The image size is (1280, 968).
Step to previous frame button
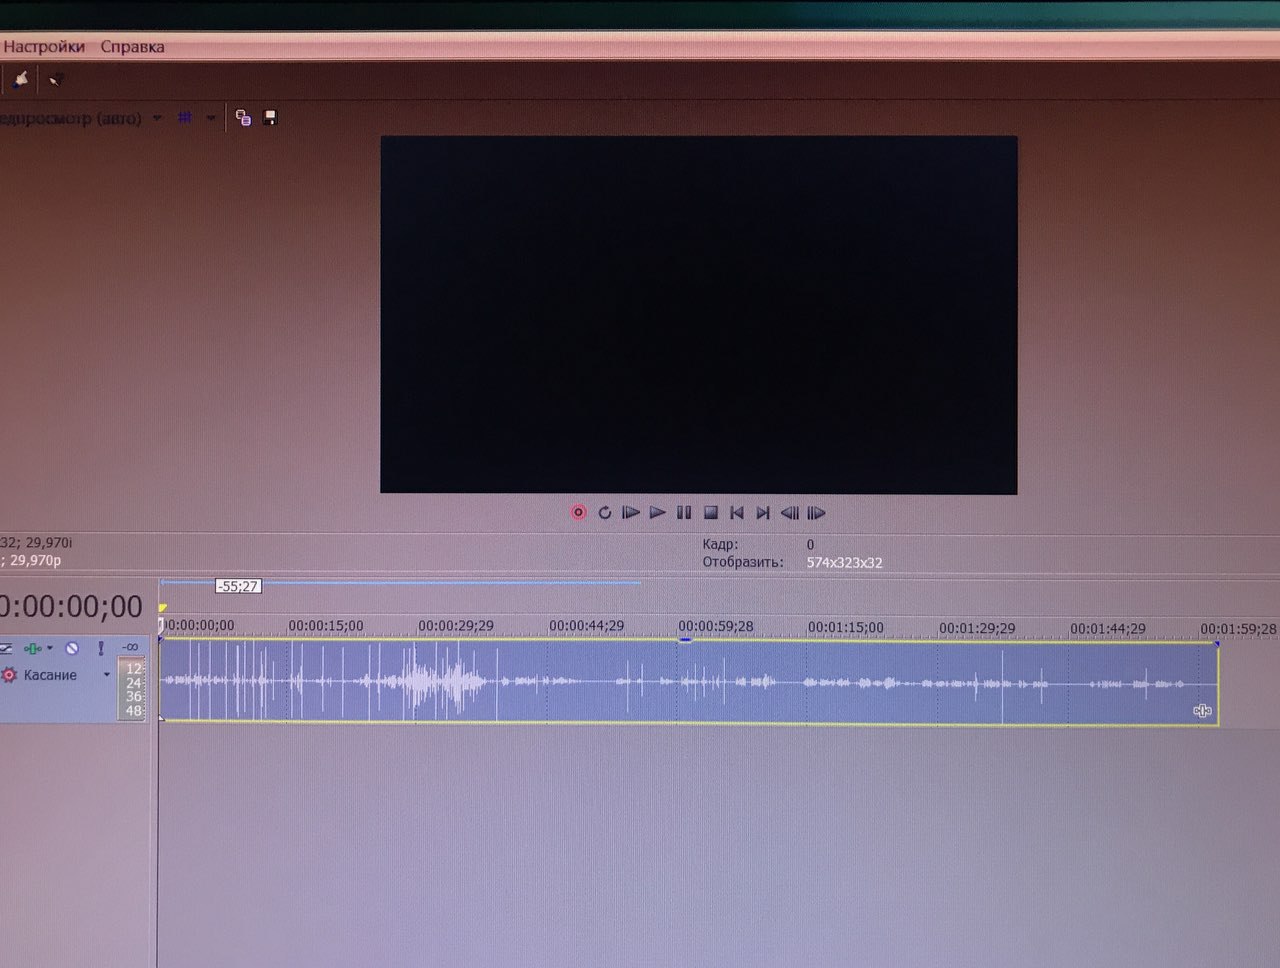[x=790, y=513]
